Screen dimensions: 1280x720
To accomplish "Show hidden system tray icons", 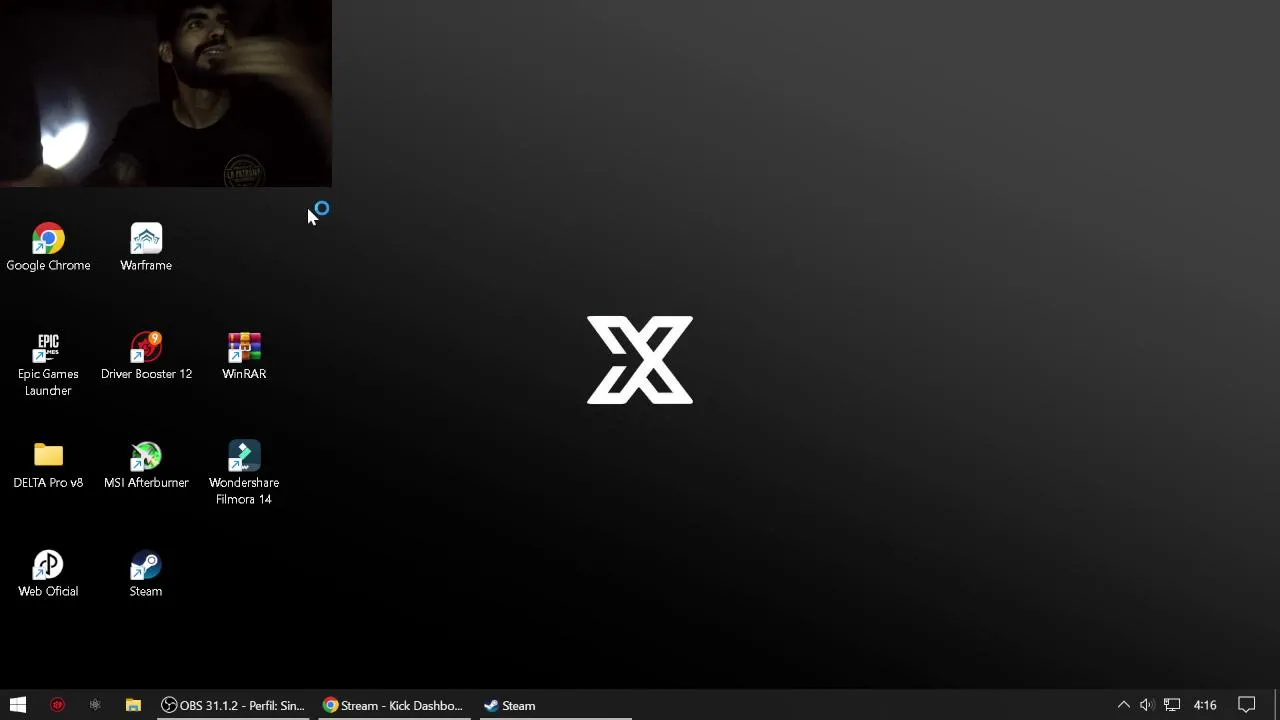I will [1123, 705].
